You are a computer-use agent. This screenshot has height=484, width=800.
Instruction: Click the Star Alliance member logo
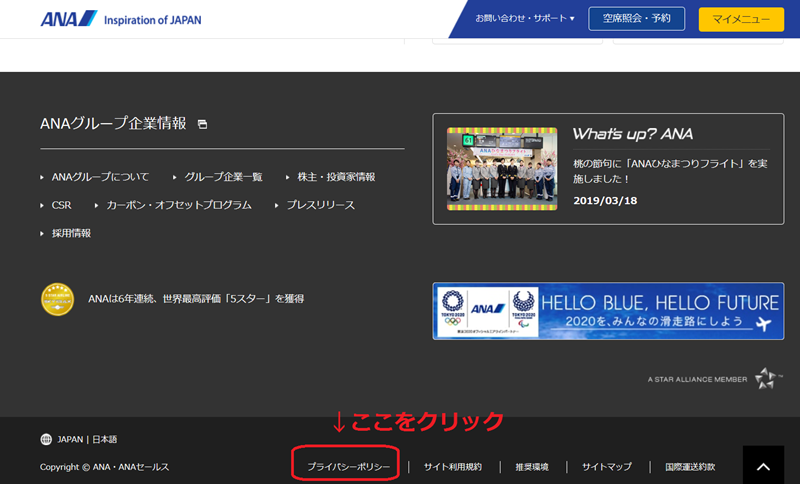tap(715, 378)
